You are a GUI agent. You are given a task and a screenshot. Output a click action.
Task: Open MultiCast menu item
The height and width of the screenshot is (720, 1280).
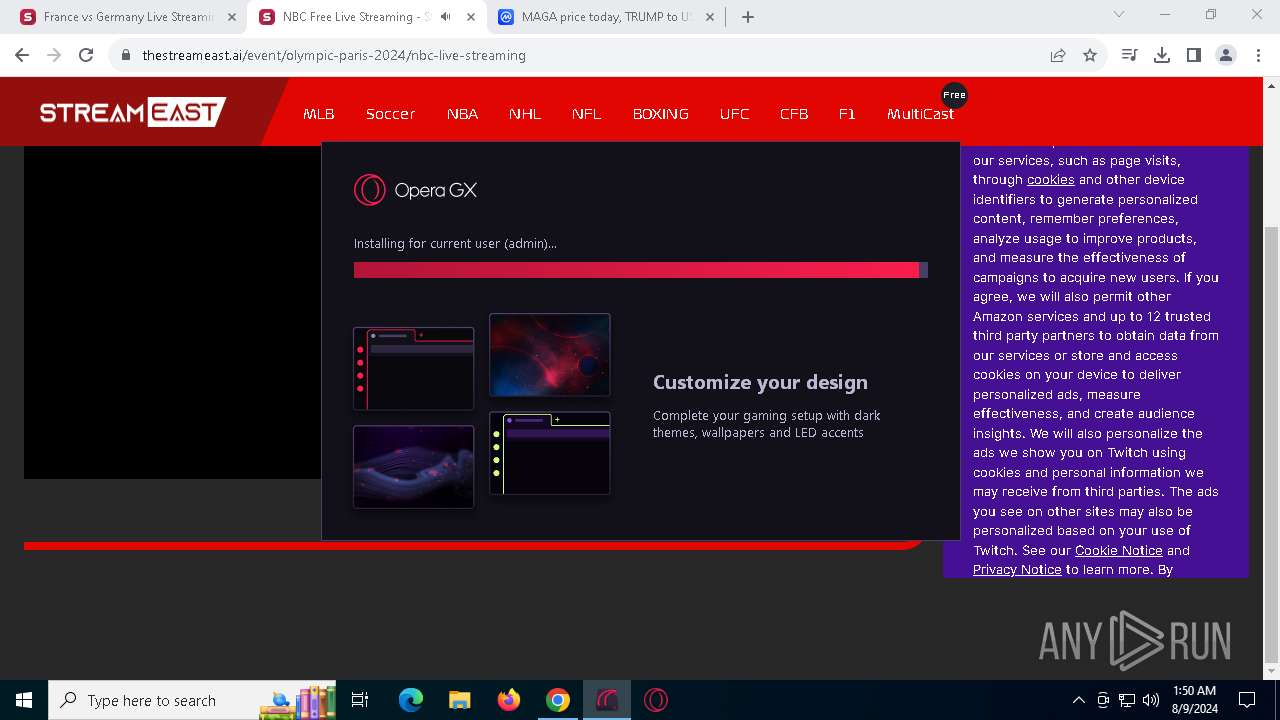click(x=920, y=114)
